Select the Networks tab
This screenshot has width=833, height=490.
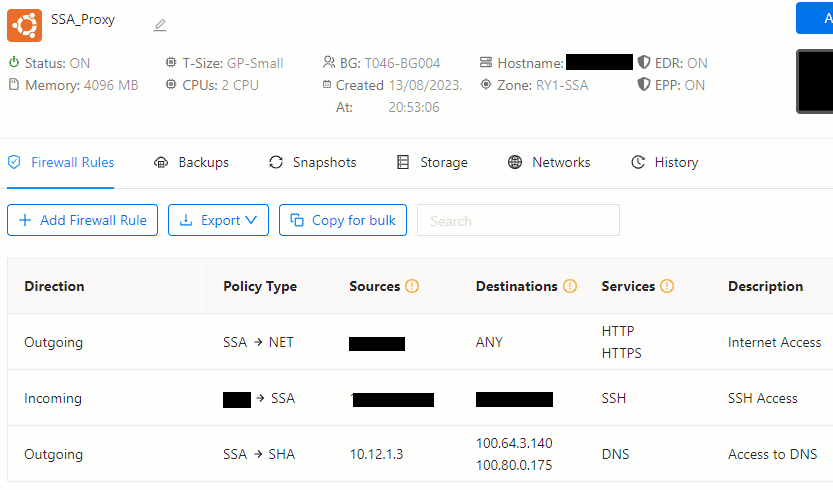click(549, 162)
